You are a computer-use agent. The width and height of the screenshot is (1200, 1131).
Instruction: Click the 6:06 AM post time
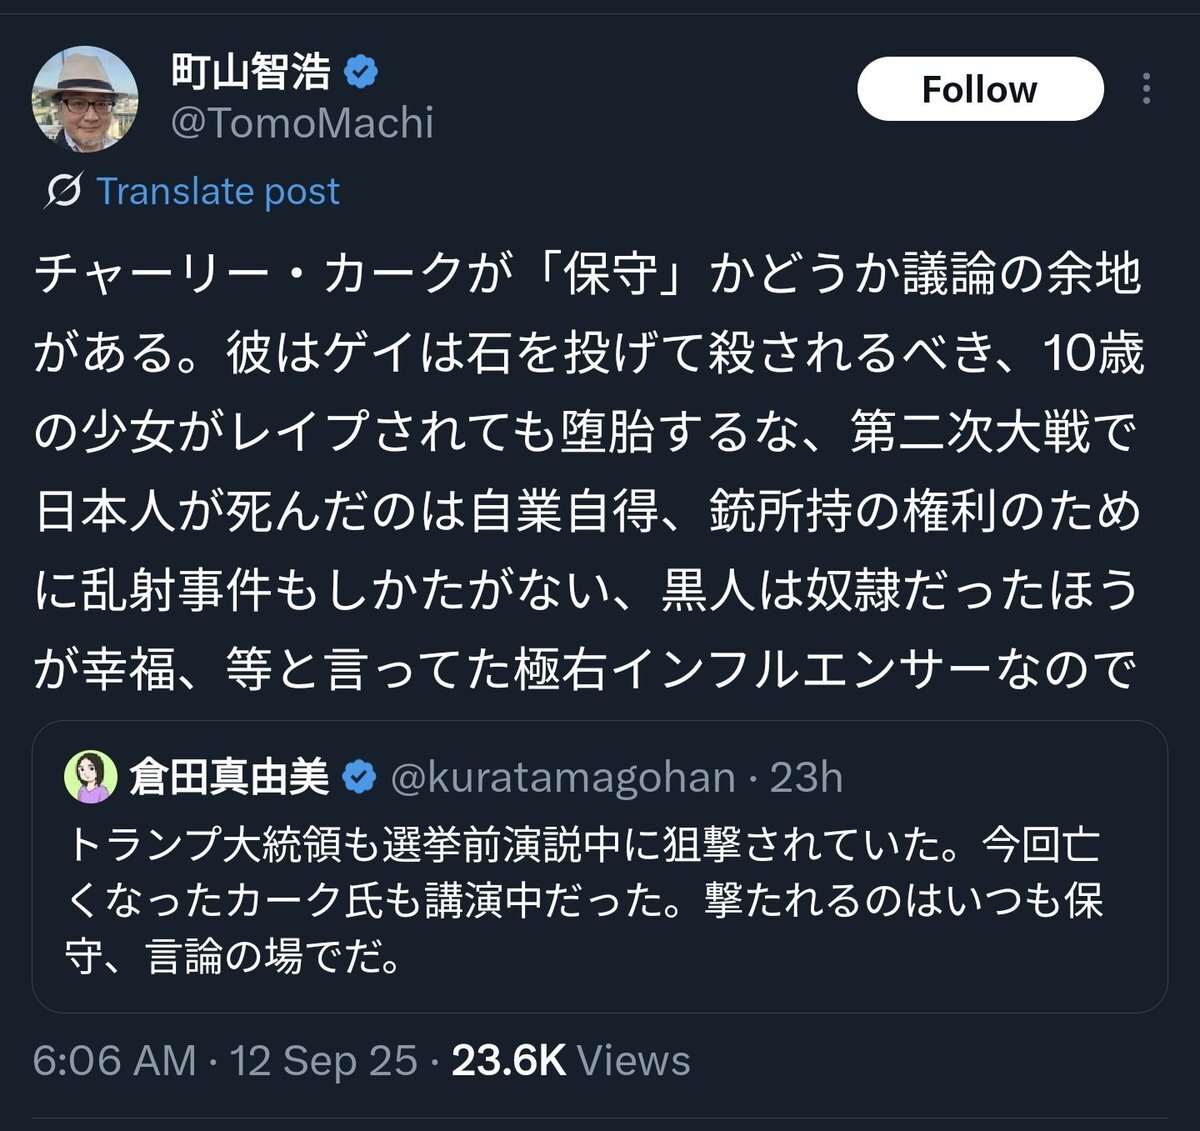(x=114, y=1060)
